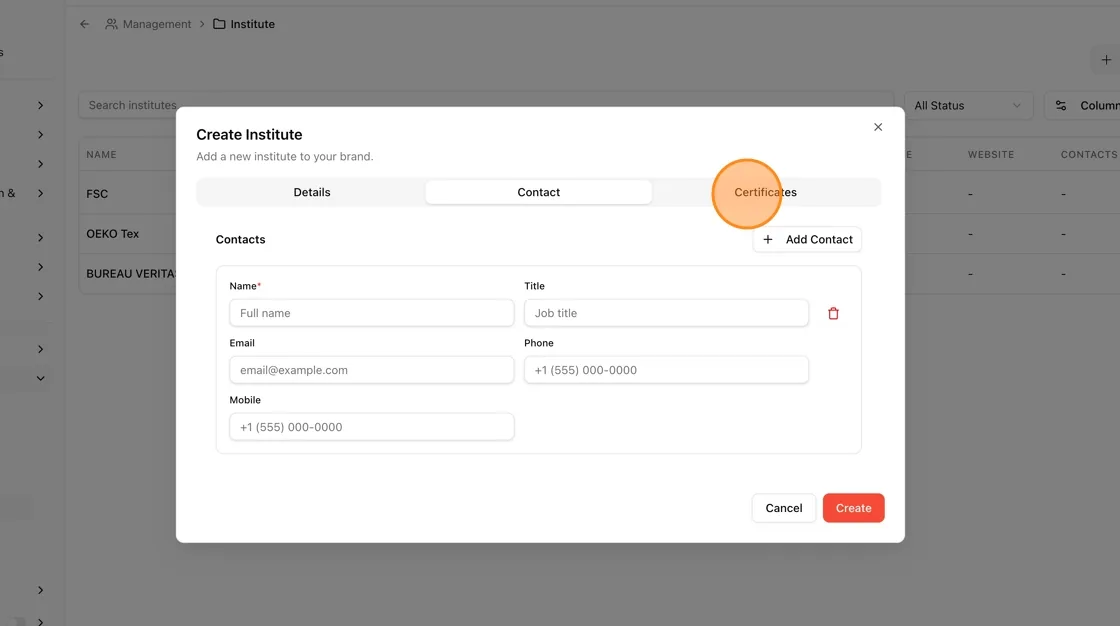Click the Email input field
This screenshot has width=1120, height=626.
click(371, 370)
